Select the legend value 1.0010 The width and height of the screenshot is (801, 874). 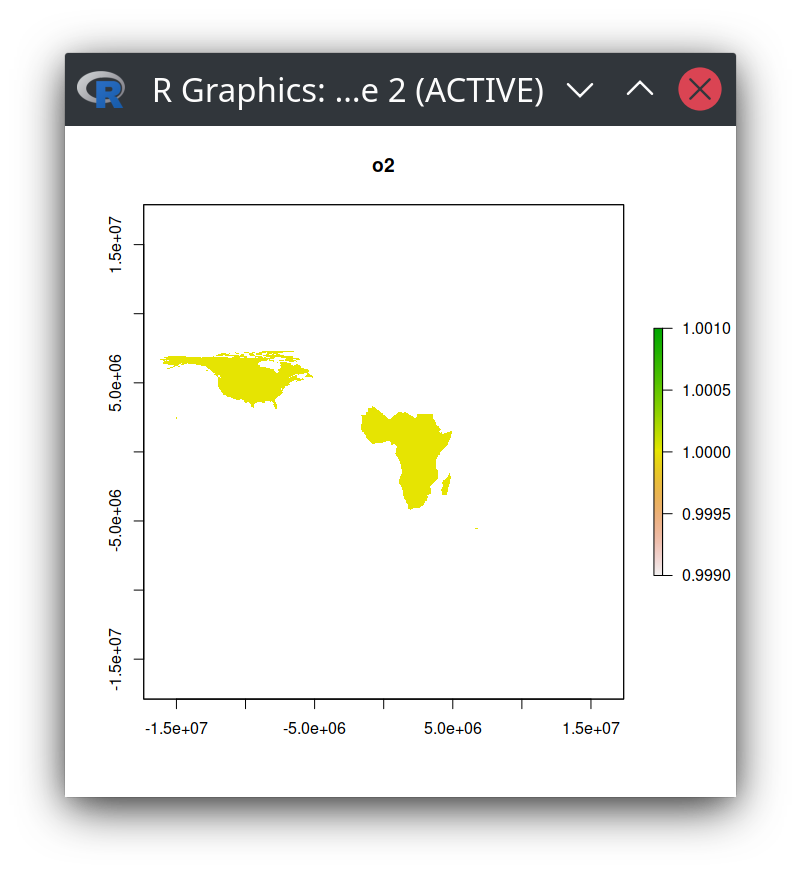[x=706, y=328]
